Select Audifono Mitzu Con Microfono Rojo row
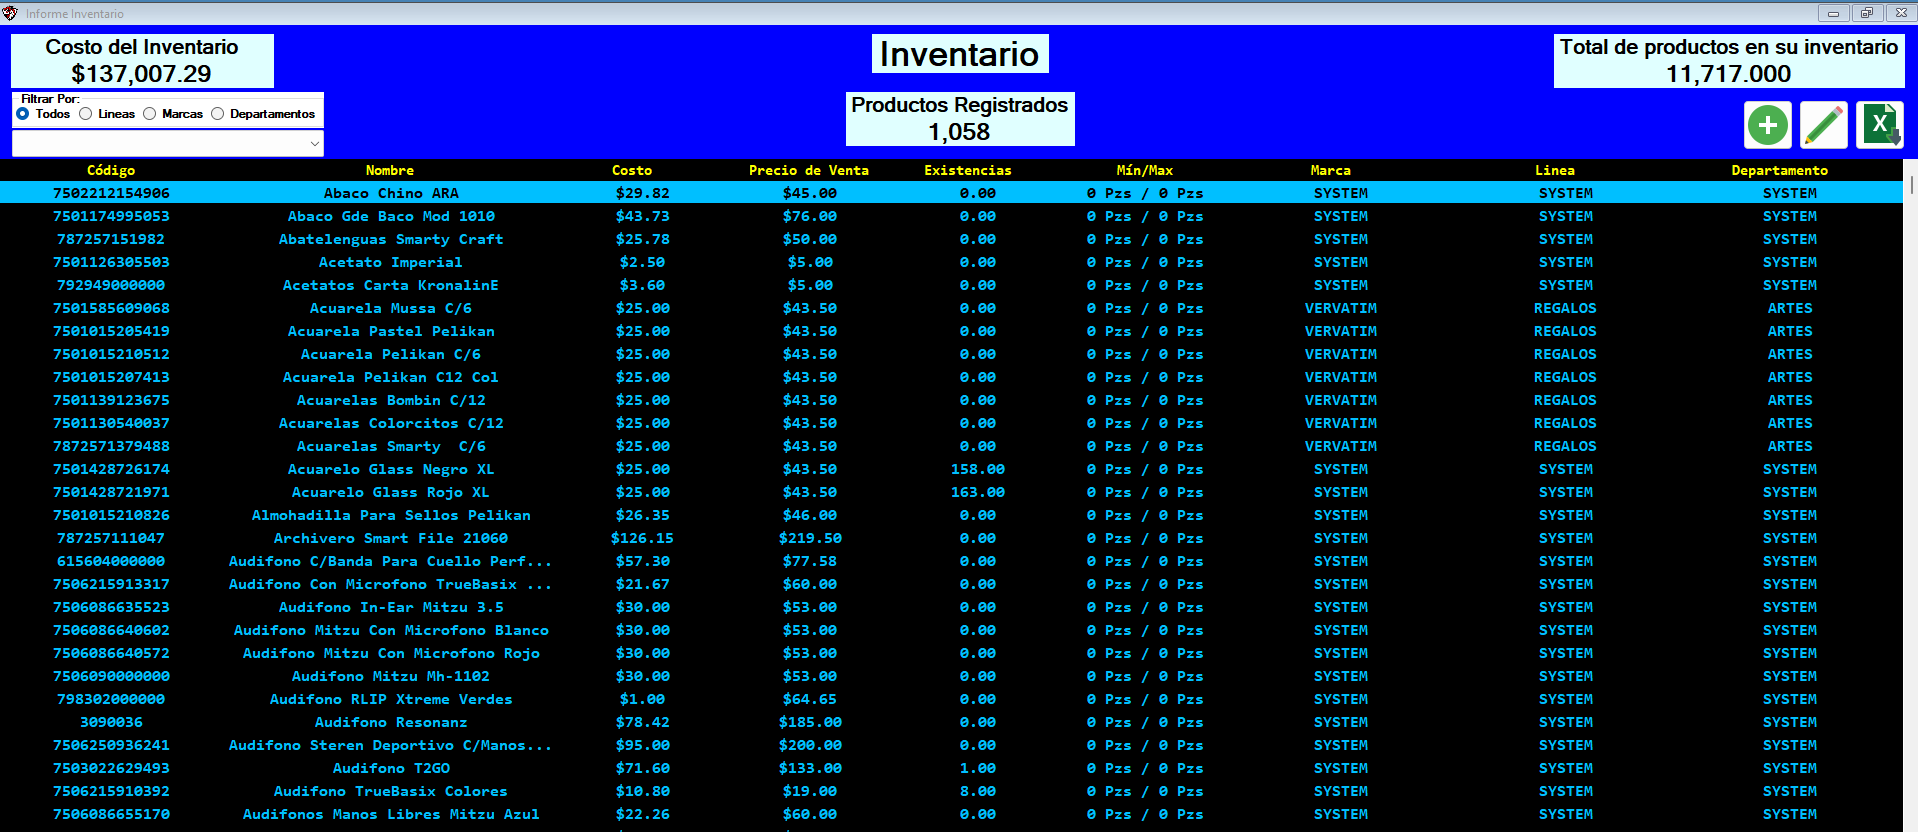 coord(951,653)
